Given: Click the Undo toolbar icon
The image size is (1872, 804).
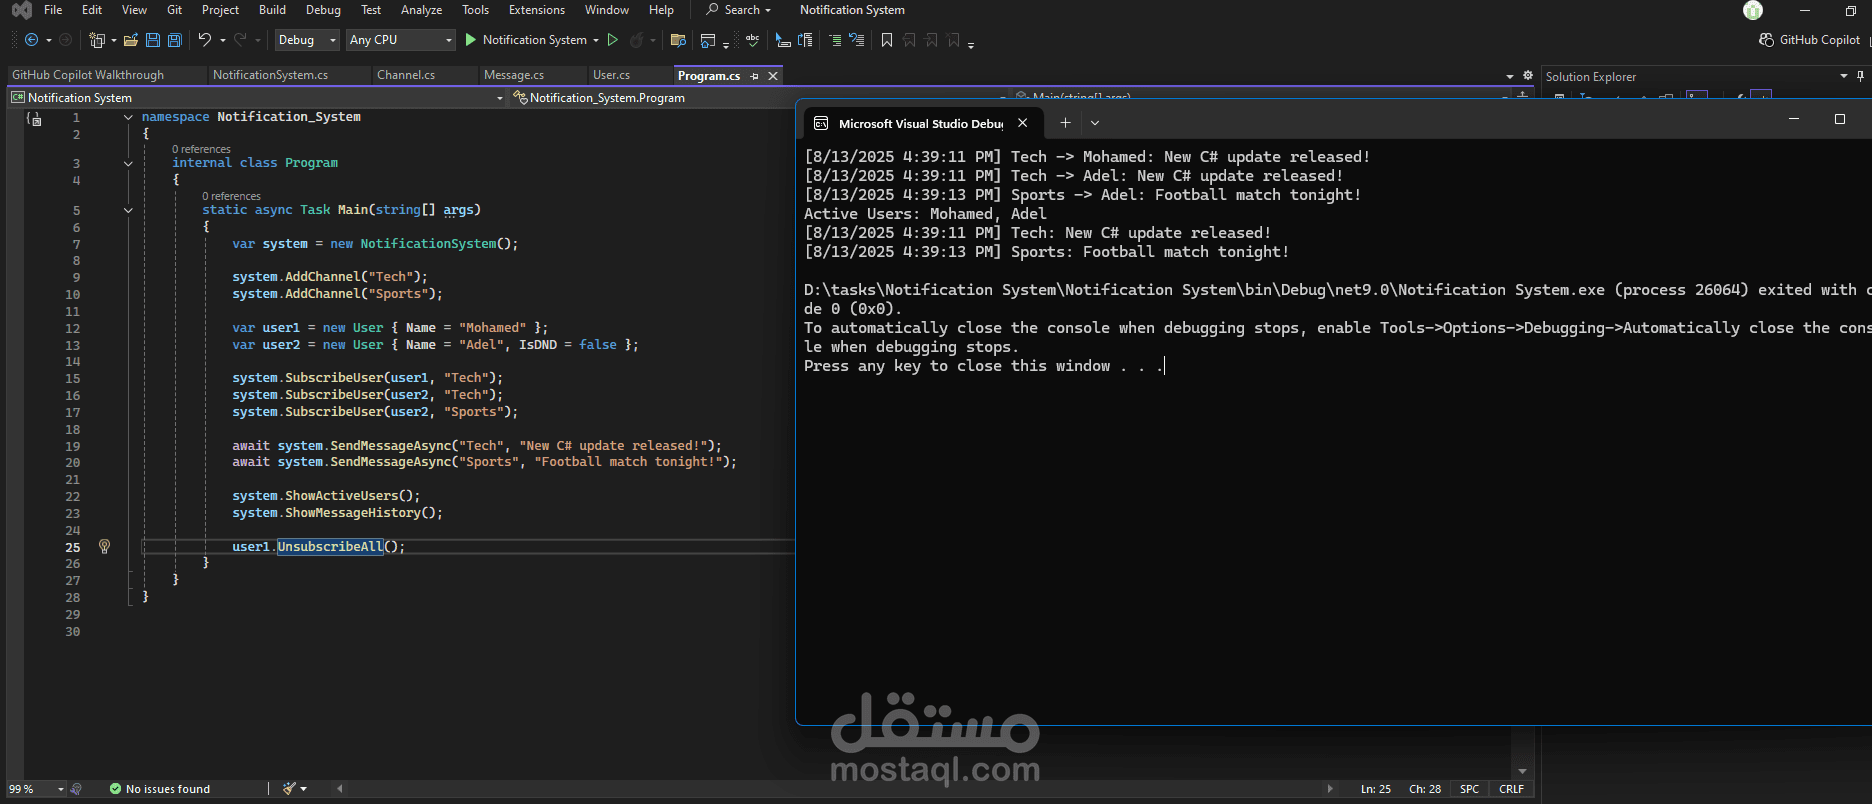Looking at the screenshot, I should pos(204,40).
